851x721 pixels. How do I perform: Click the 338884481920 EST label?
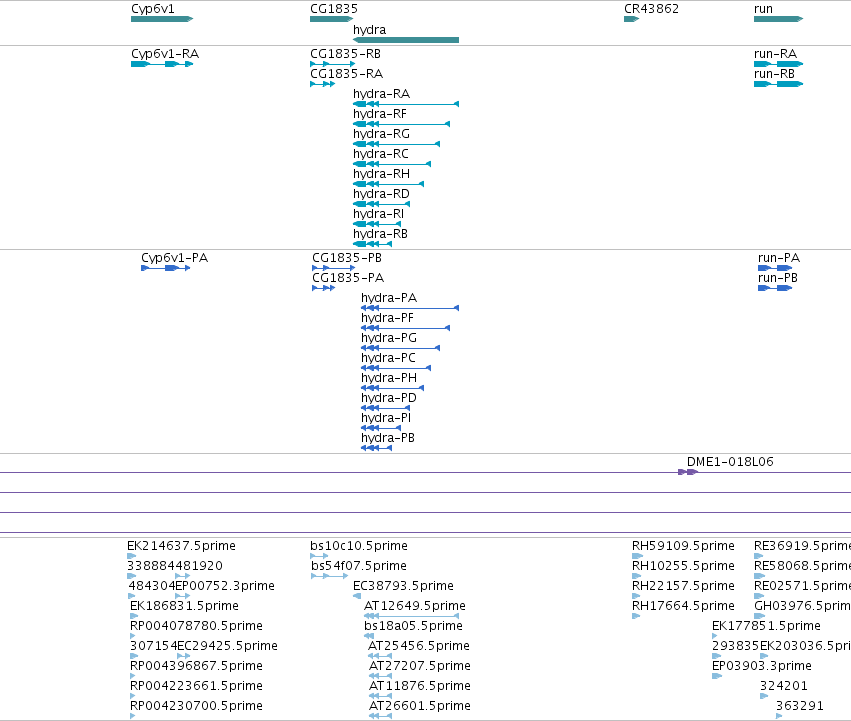pos(175,566)
